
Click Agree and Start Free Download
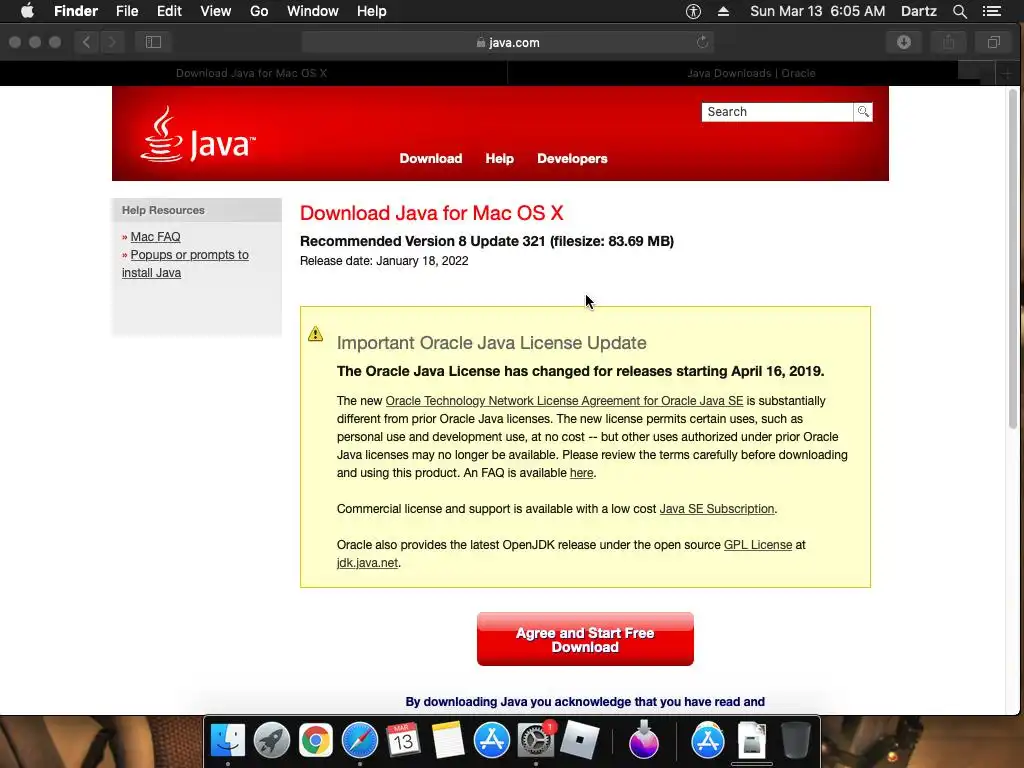[585, 639]
